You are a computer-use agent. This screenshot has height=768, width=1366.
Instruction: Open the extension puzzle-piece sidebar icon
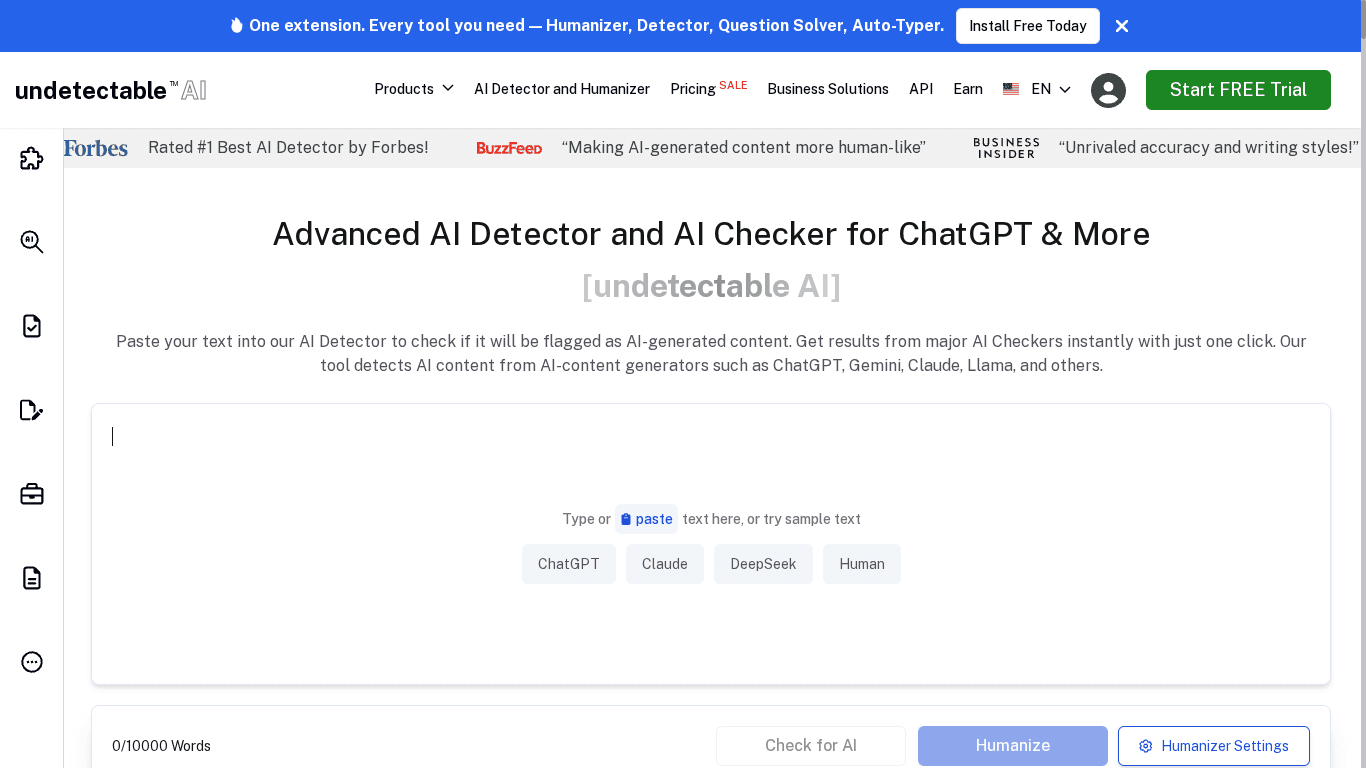pyautogui.click(x=32, y=158)
